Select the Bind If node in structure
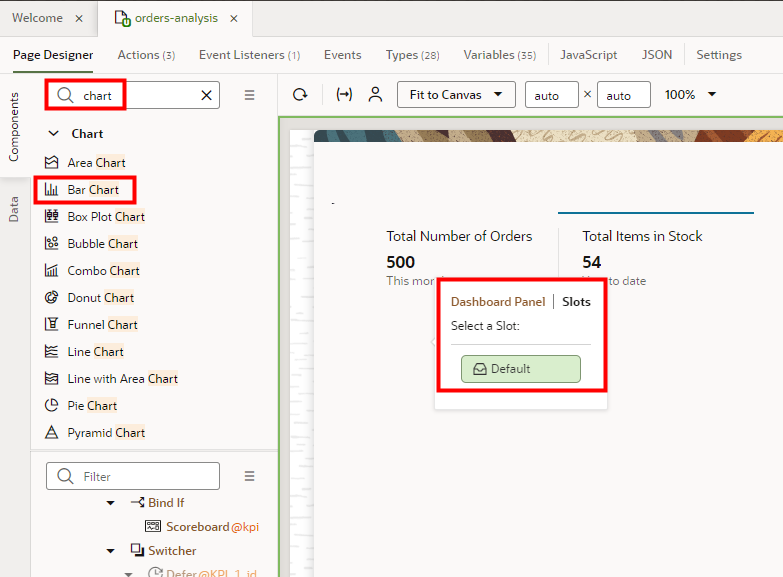 point(157,503)
